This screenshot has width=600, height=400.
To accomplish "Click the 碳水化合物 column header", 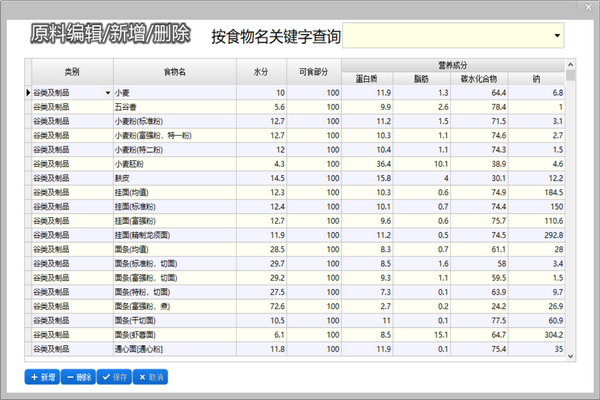I will coord(479,79).
